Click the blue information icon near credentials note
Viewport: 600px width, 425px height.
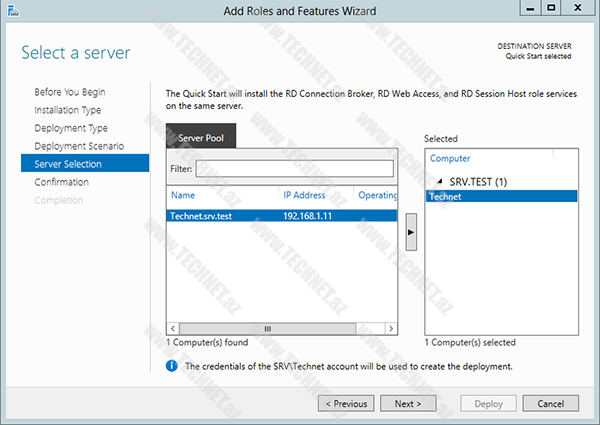point(172,366)
